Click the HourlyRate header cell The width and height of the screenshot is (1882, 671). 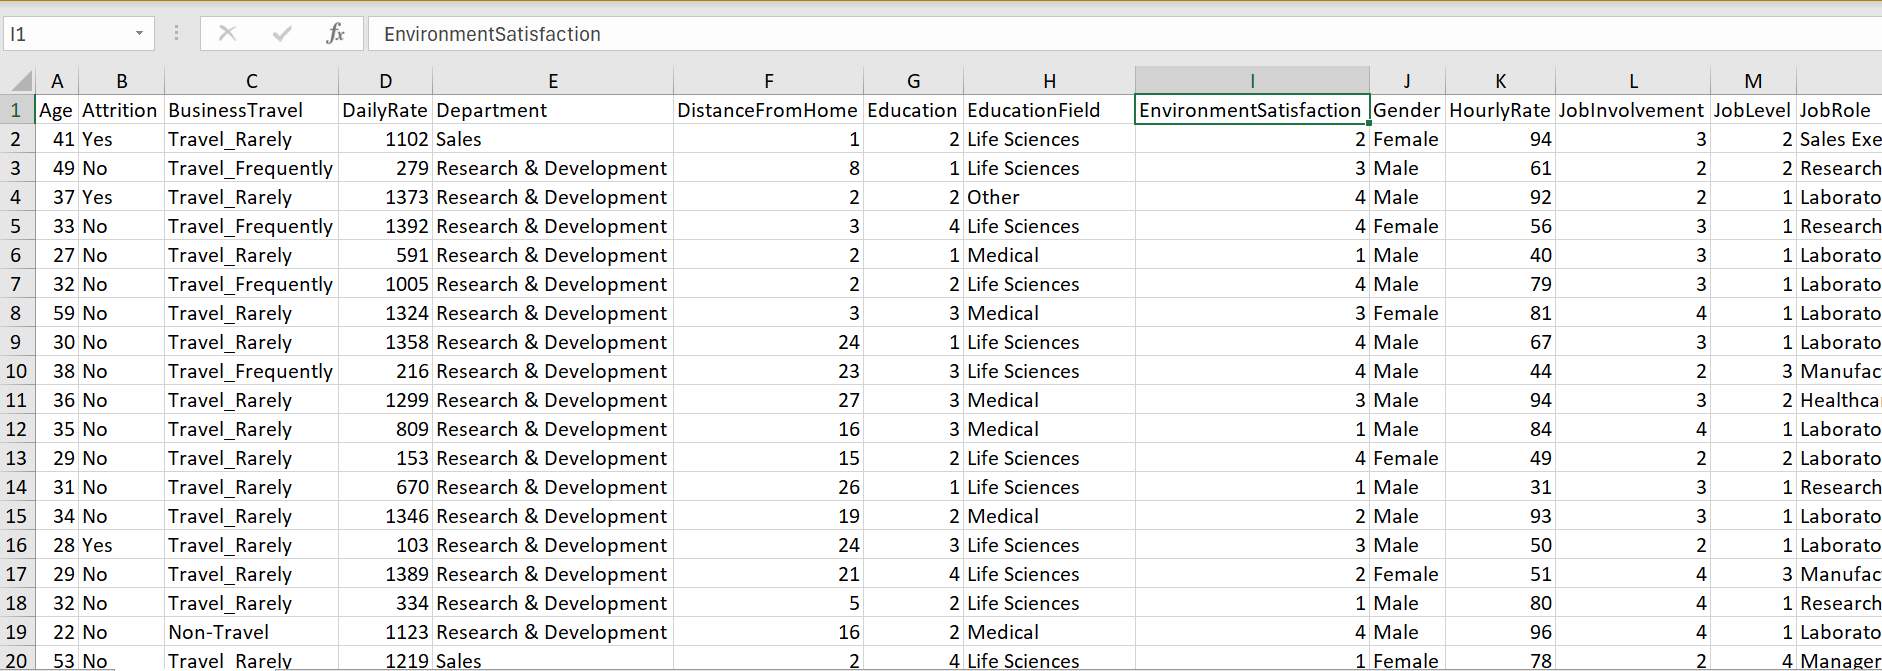coord(1499,110)
